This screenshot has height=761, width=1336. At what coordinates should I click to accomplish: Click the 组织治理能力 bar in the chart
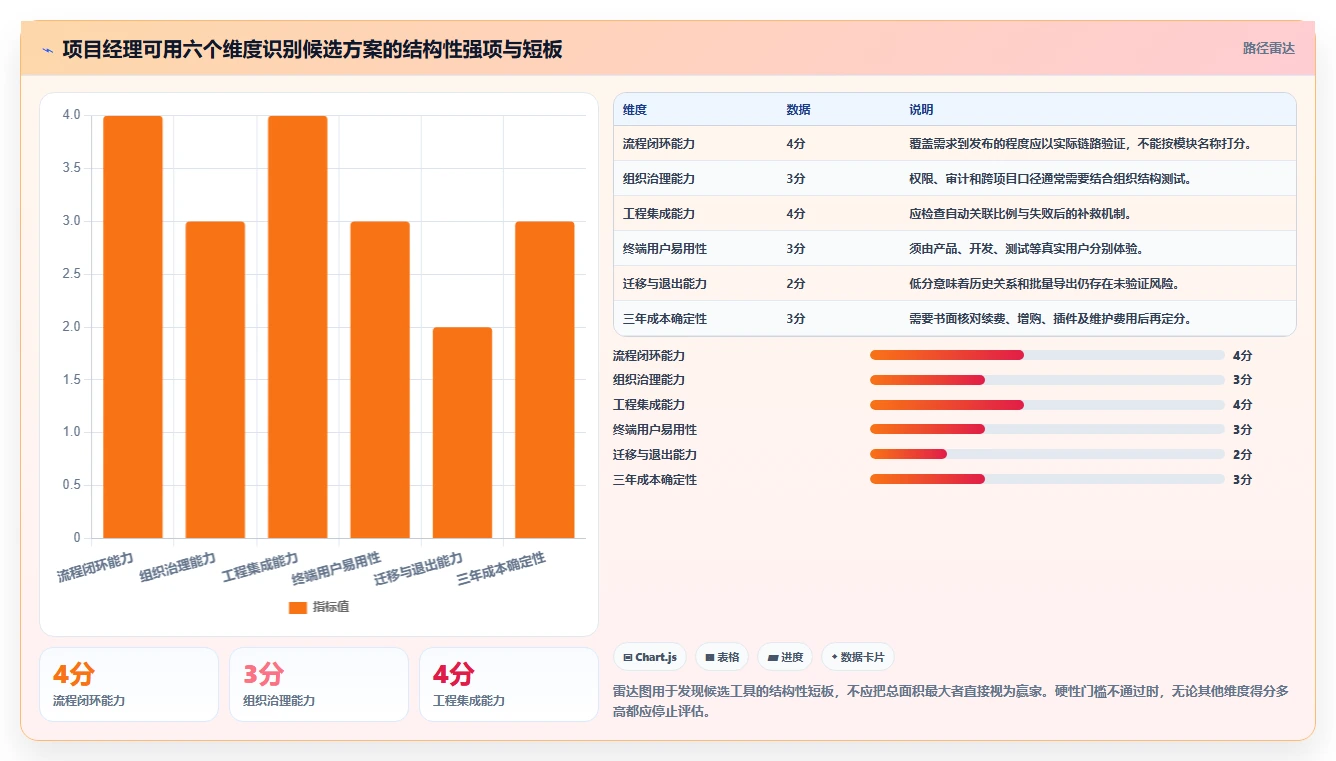[x=215, y=380]
